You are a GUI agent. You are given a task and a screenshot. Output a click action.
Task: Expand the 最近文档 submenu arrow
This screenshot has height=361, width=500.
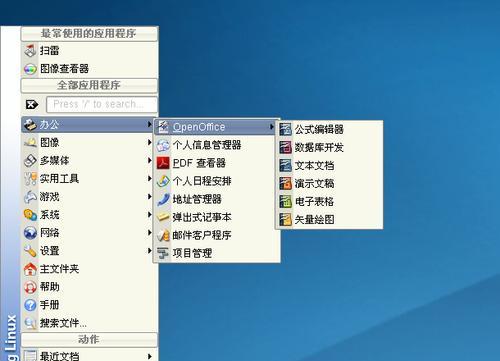click(x=149, y=356)
